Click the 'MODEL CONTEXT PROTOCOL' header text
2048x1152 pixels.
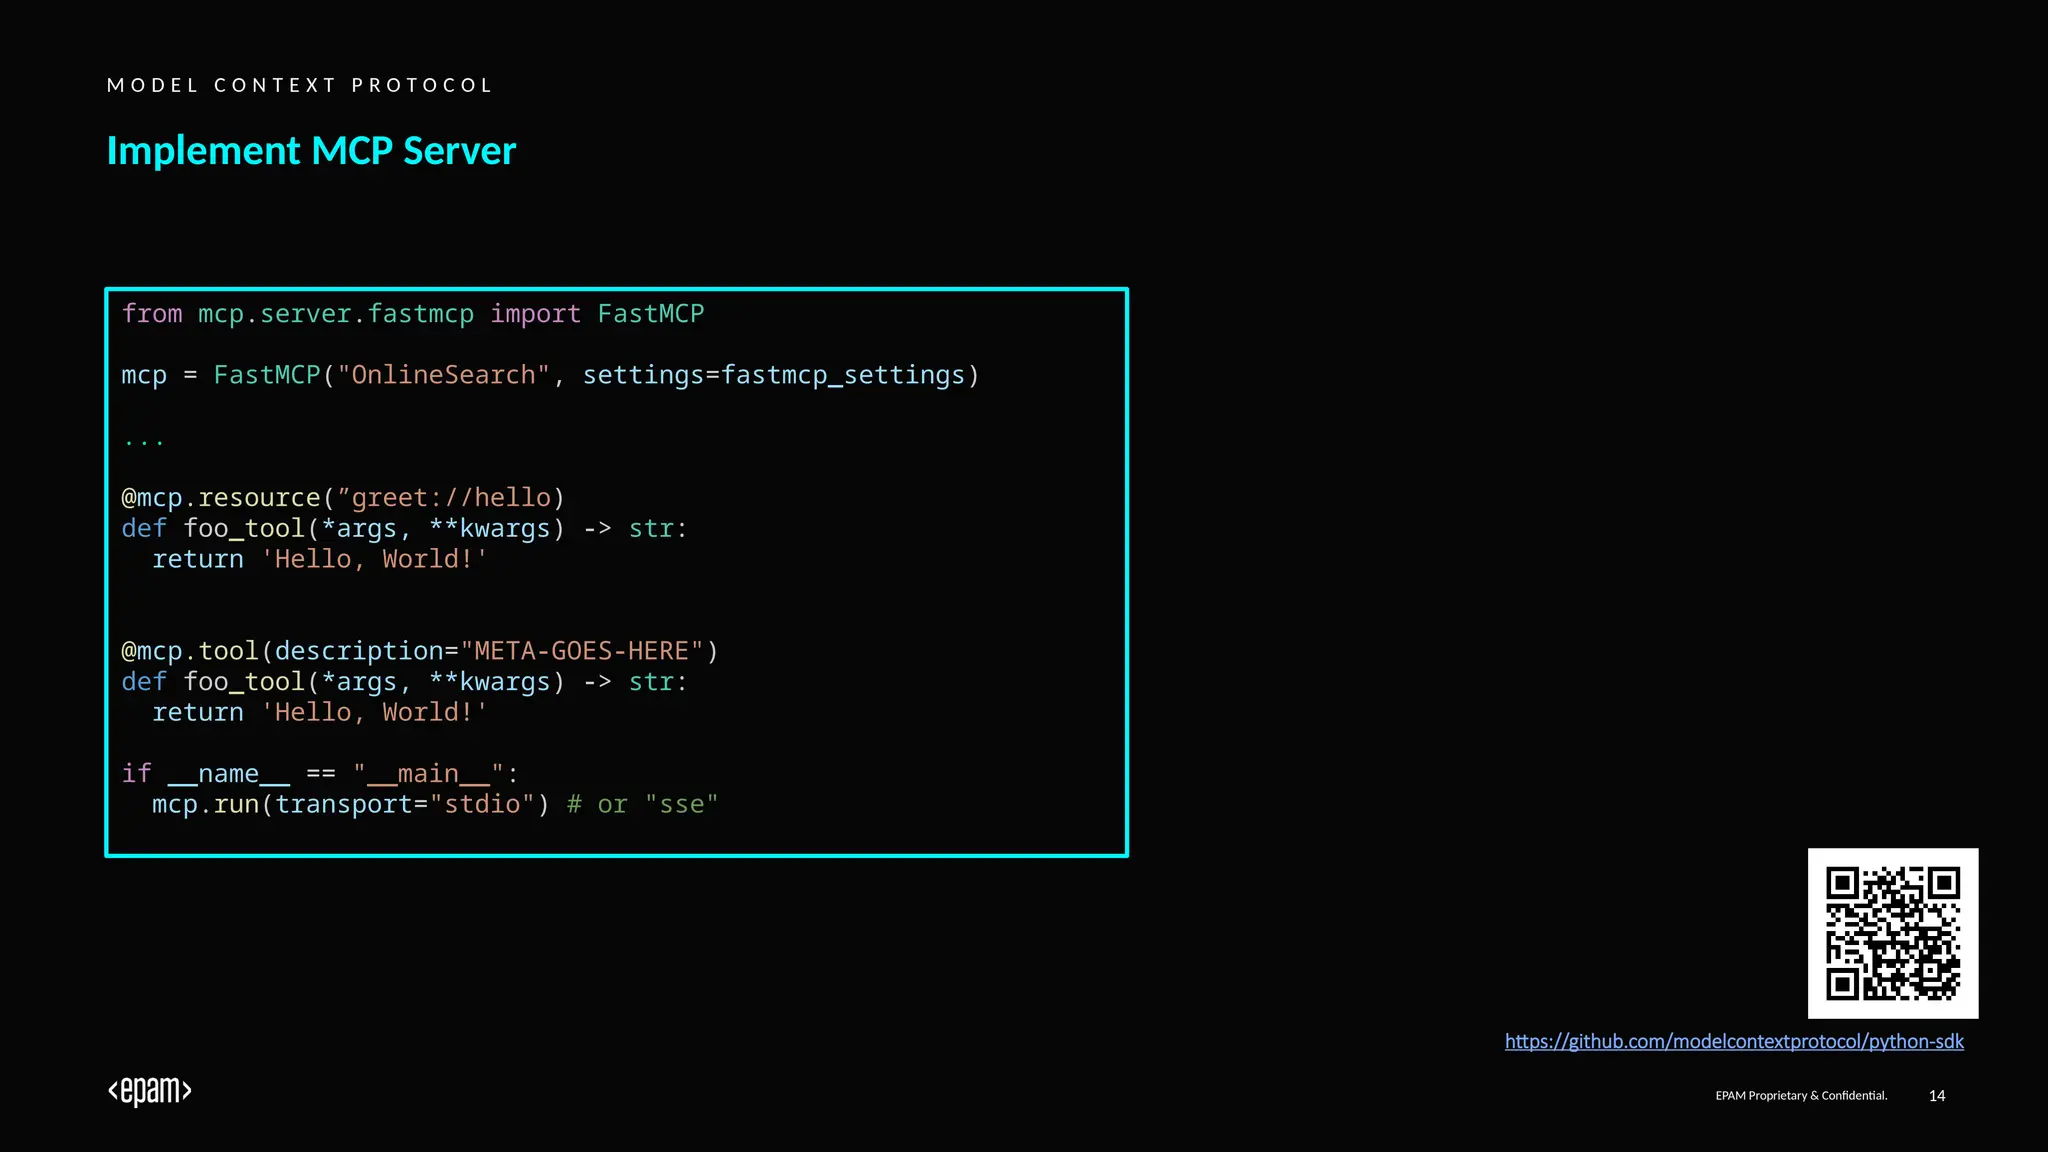coord(300,85)
